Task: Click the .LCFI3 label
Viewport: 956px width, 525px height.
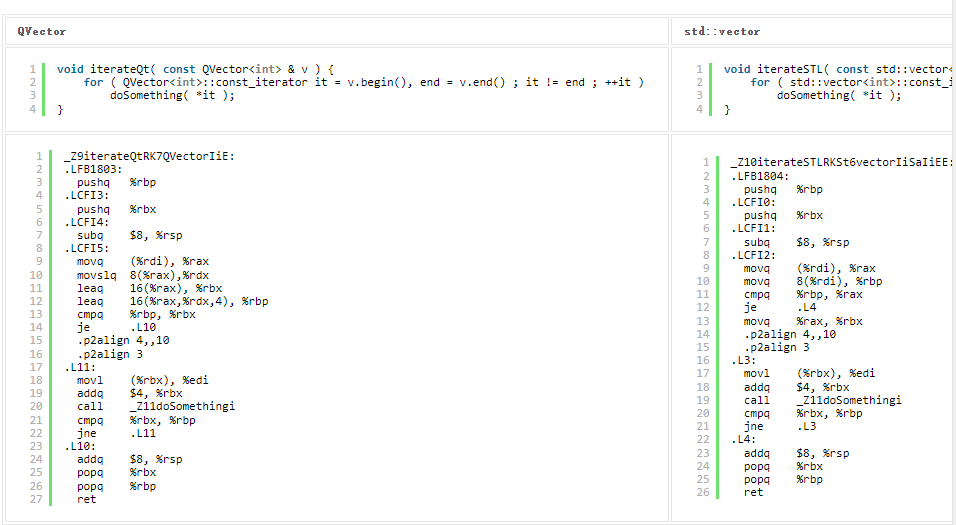Action: point(87,196)
